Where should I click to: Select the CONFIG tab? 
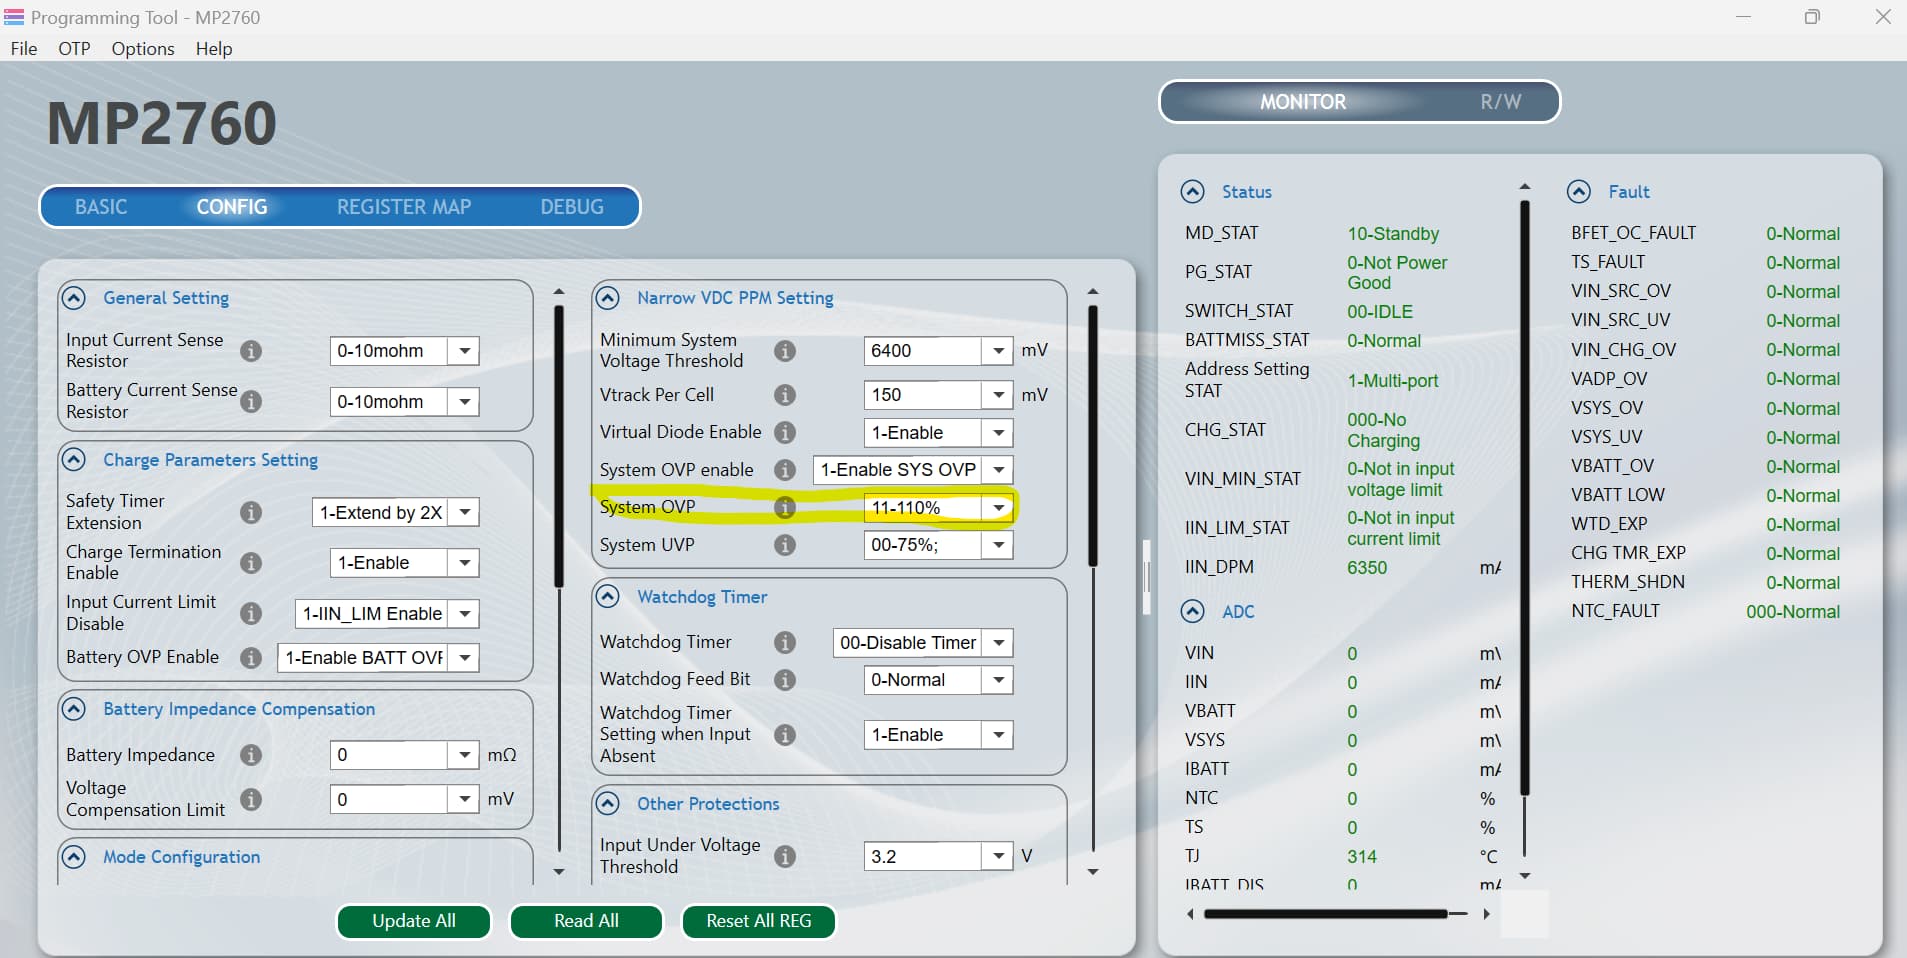[x=232, y=207]
